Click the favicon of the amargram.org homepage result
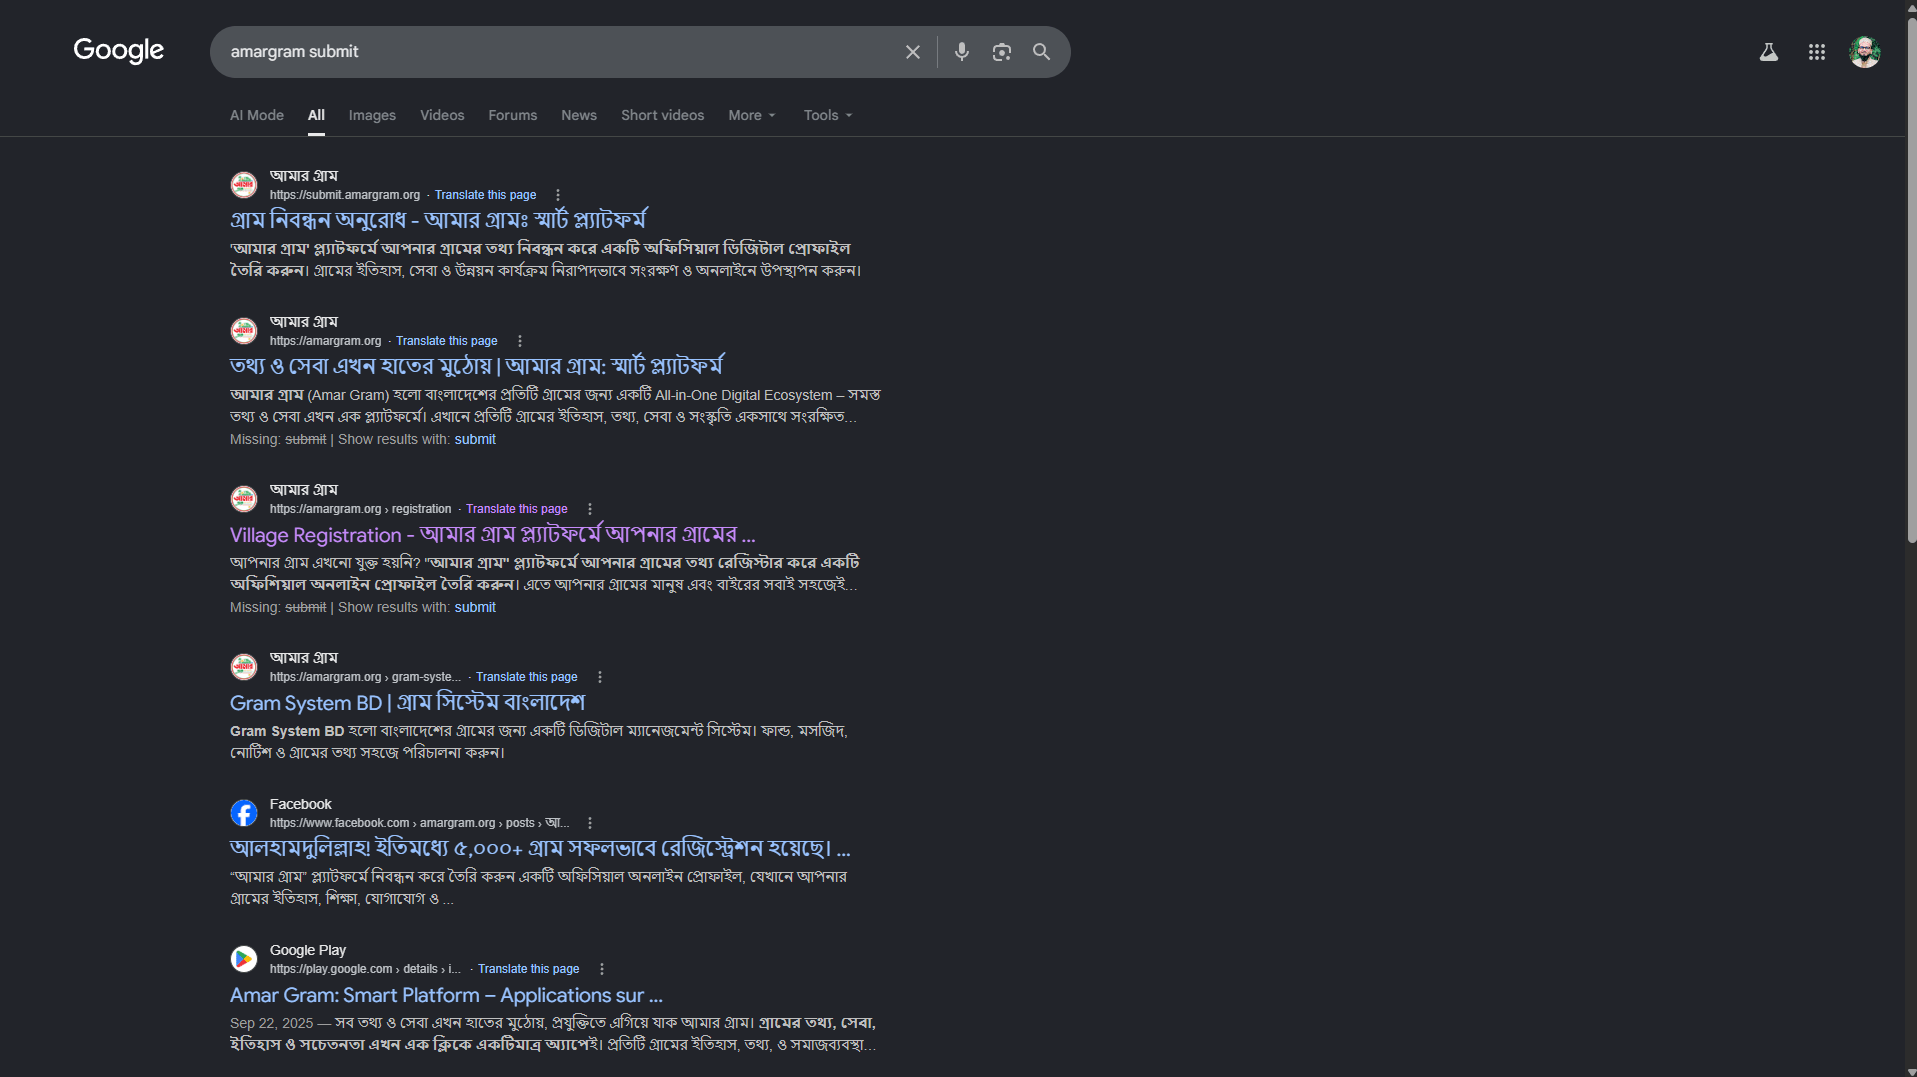Screen dimensions: 1917x1077 tap(244, 331)
